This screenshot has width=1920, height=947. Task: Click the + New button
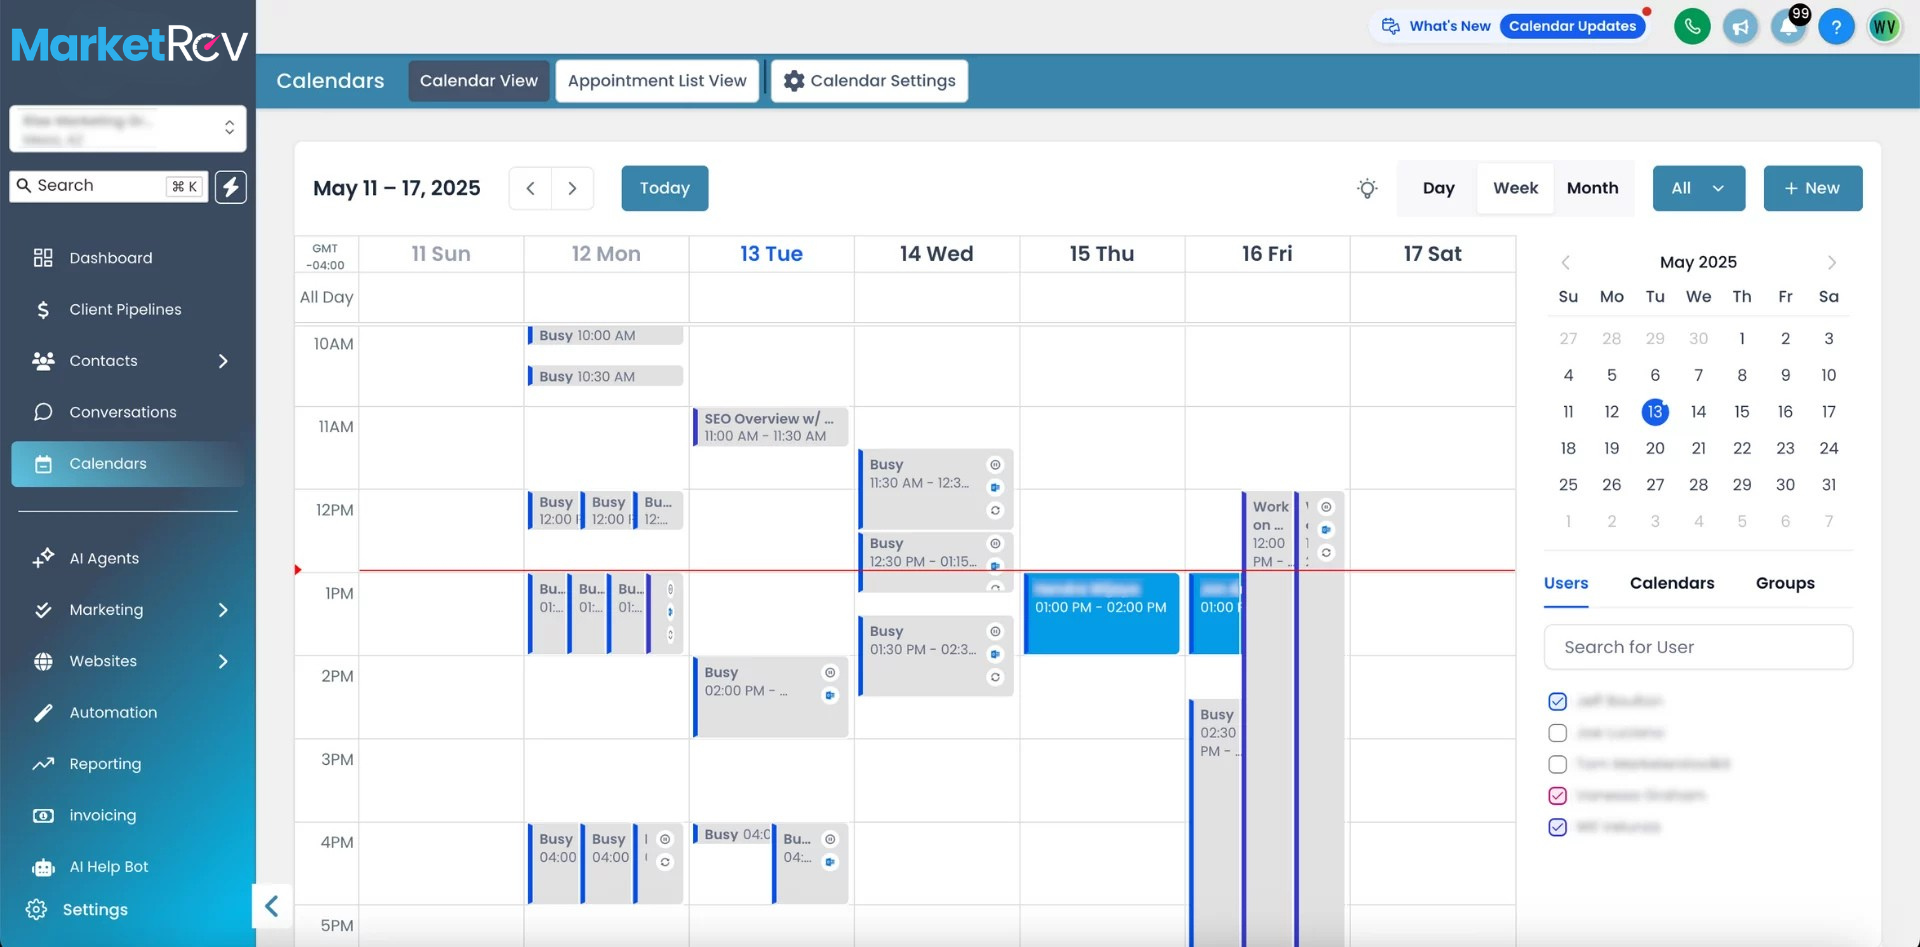[x=1812, y=188]
